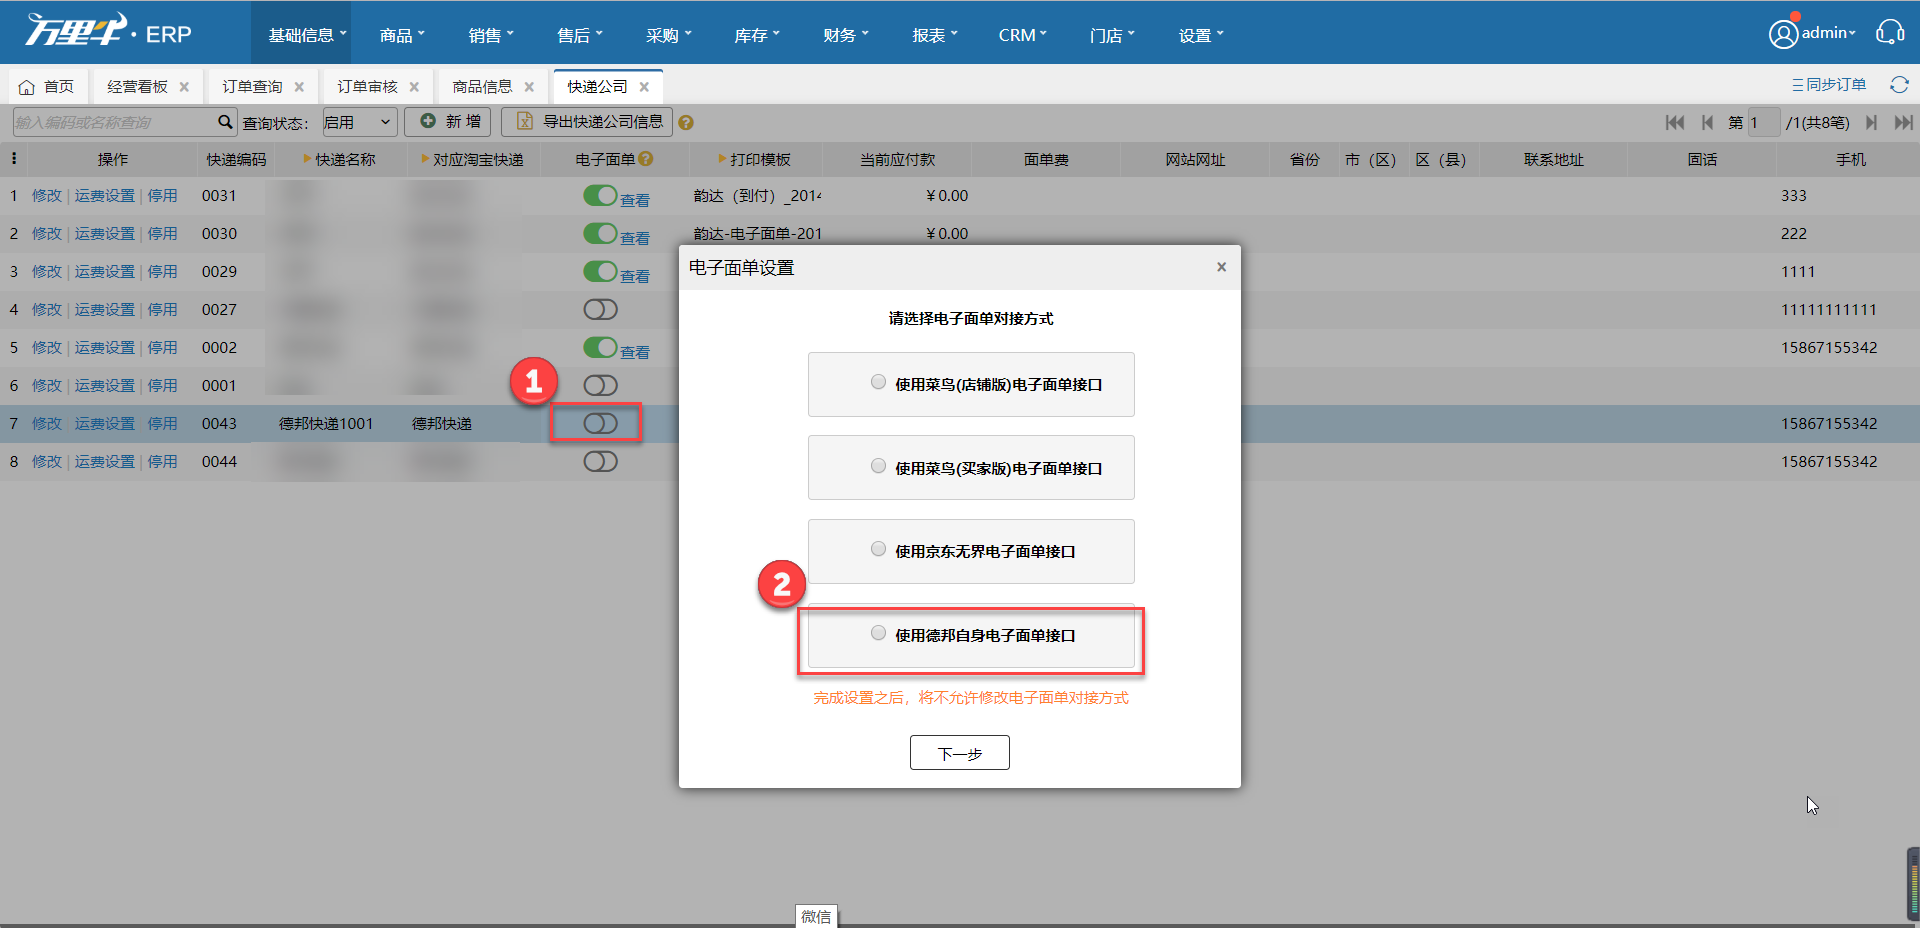
Task: Click the 下一步 button
Action: coord(960,753)
